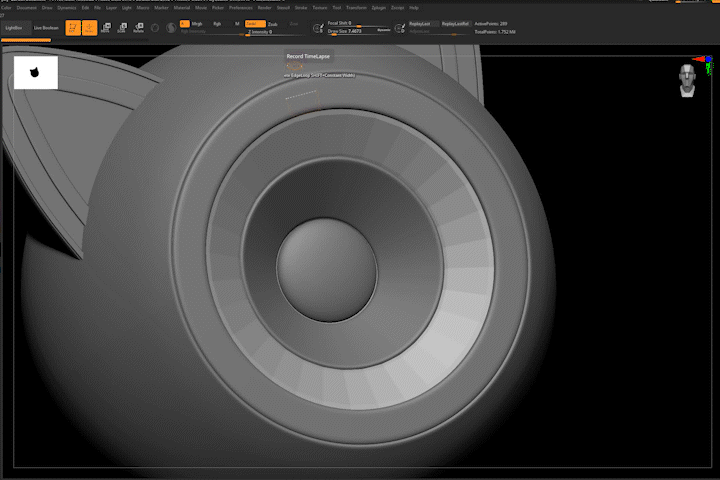Click the Record TimeLapse tooltip label
This screenshot has width=720, height=480.
coord(308,56)
